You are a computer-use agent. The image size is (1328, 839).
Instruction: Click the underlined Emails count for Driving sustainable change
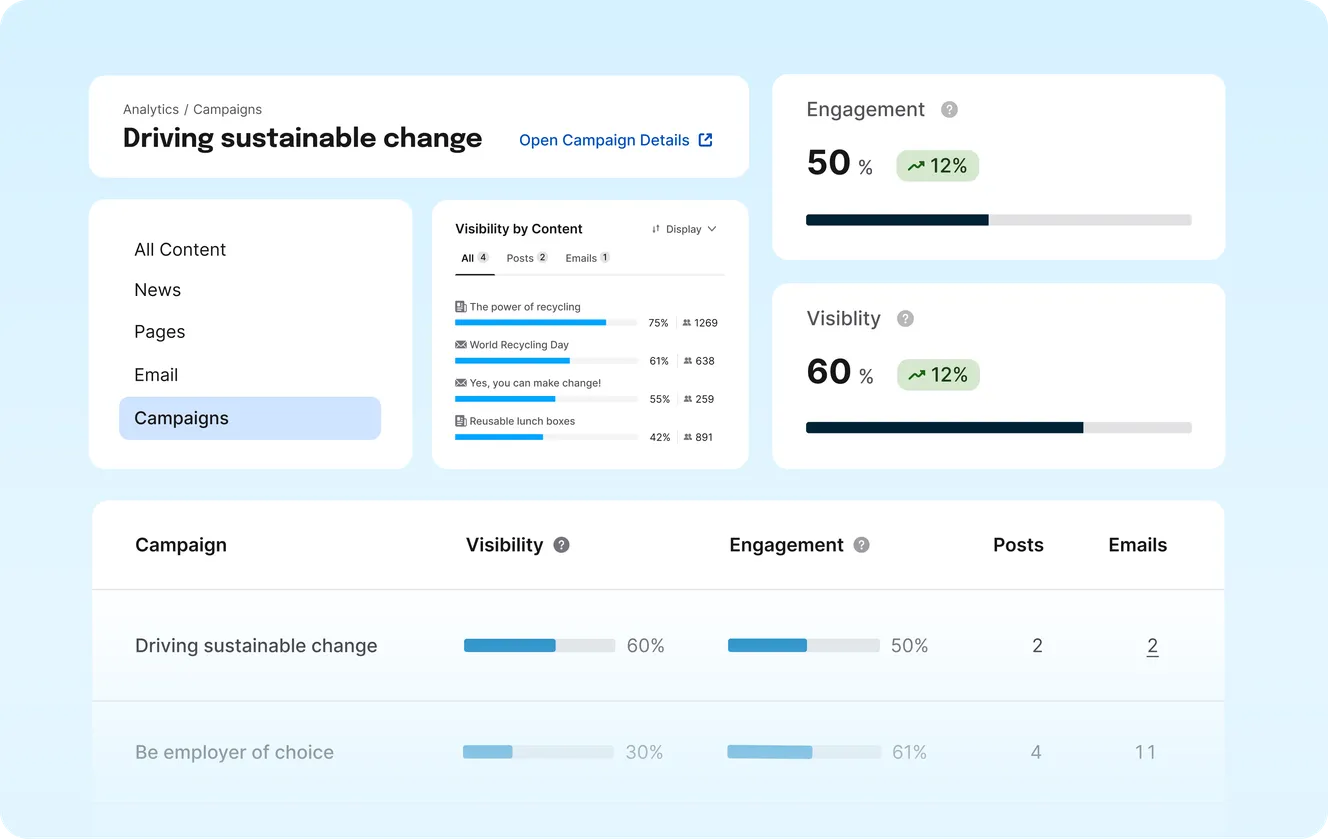1153,646
